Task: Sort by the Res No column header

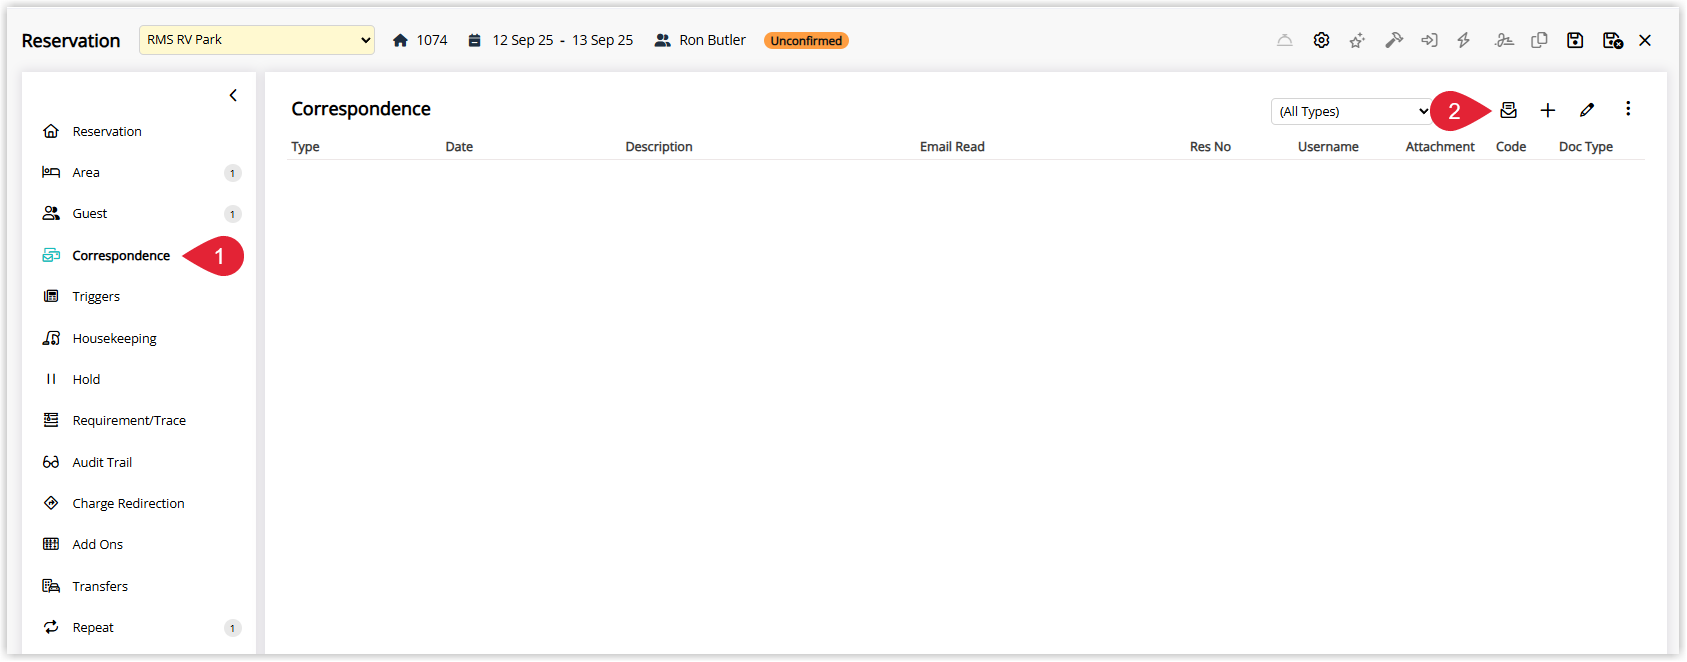Action: pos(1210,146)
